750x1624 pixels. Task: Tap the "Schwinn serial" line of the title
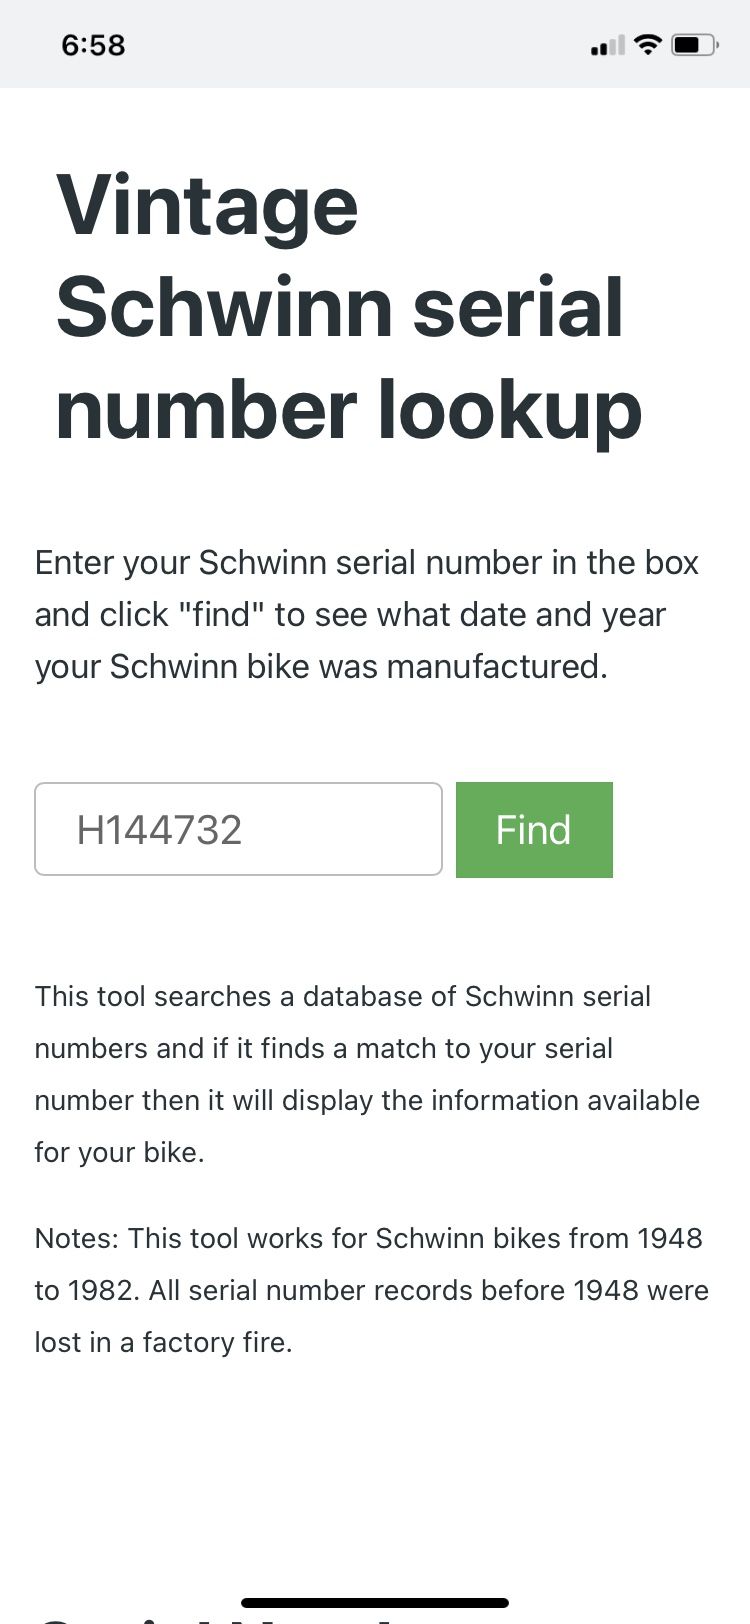pyautogui.click(x=340, y=307)
